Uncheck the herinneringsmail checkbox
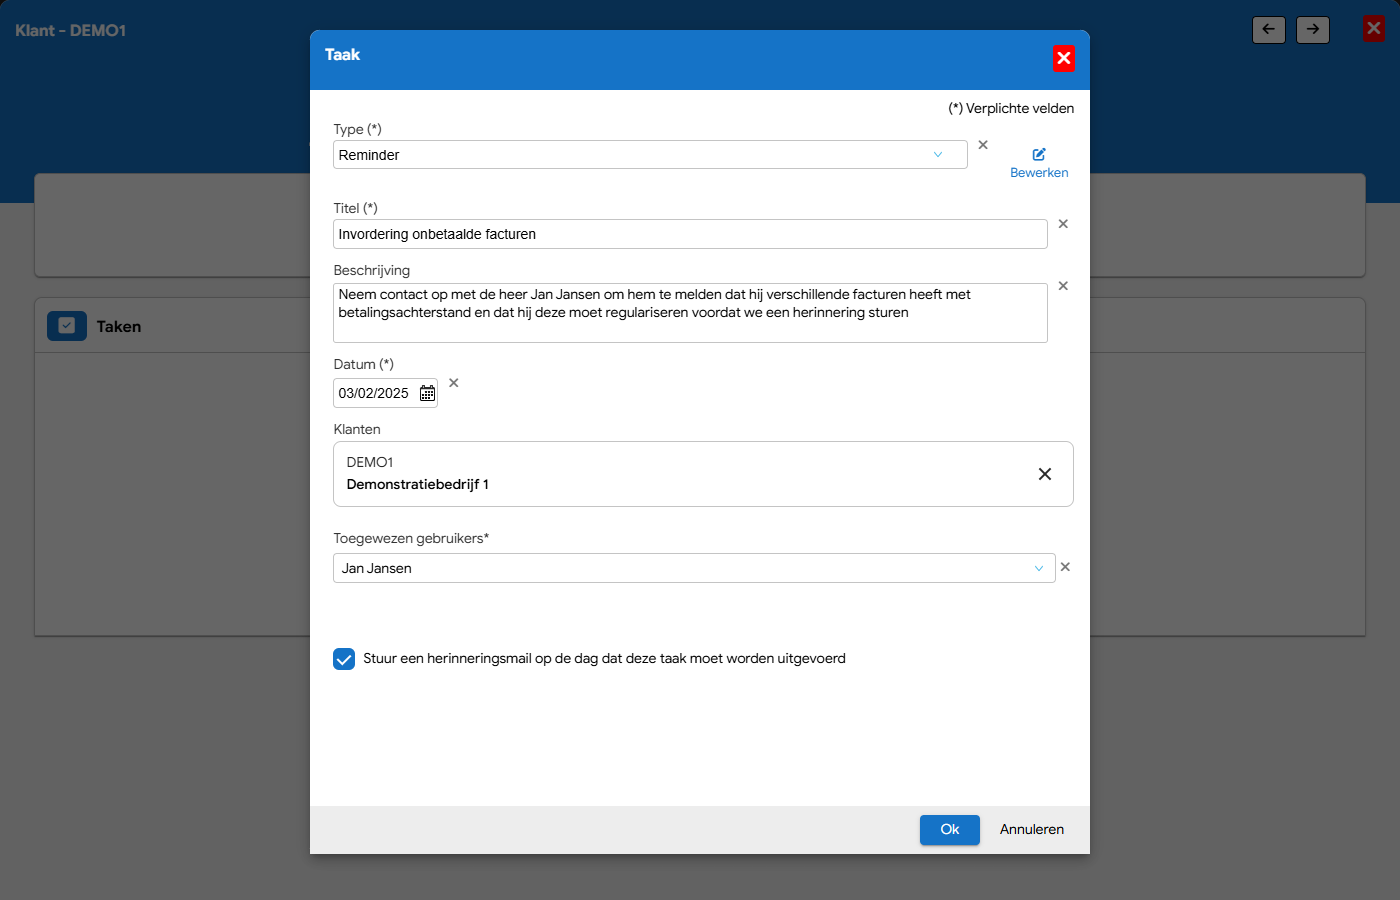Image resolution: width=1400 pixels, height=900 pixels. click(x=344, y=659)
